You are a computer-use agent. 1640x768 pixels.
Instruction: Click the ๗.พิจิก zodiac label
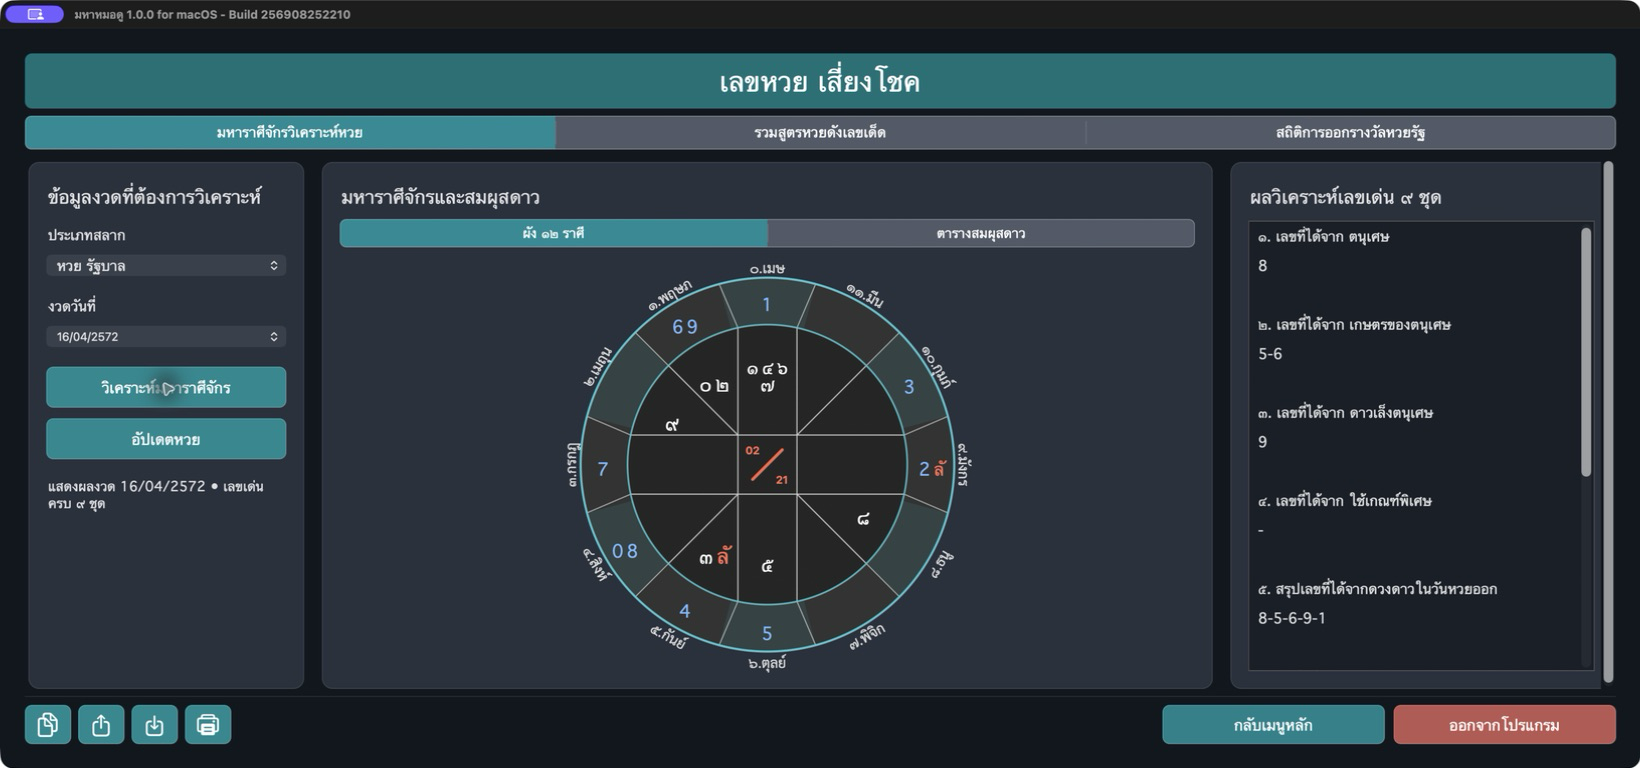(867, 635)
